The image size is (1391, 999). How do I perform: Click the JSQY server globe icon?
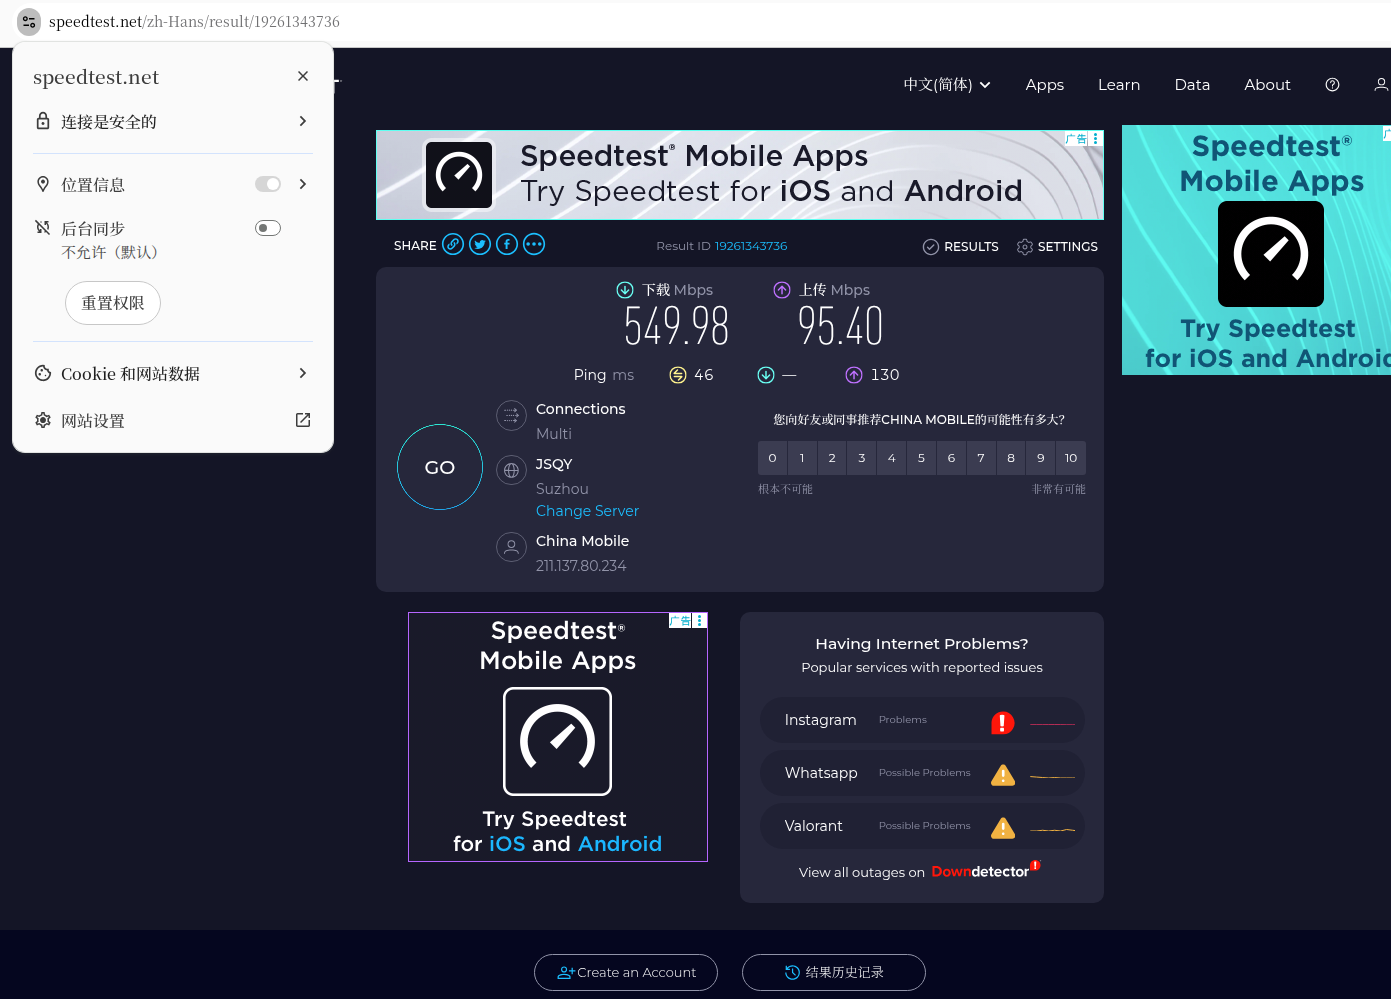point(511,470)
